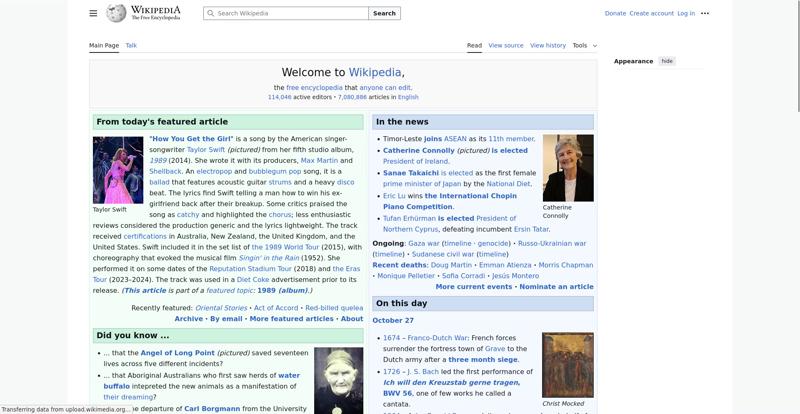Open the Catherine Connolly news photo
The image size is (800, 414).
(x=568, y=167)
